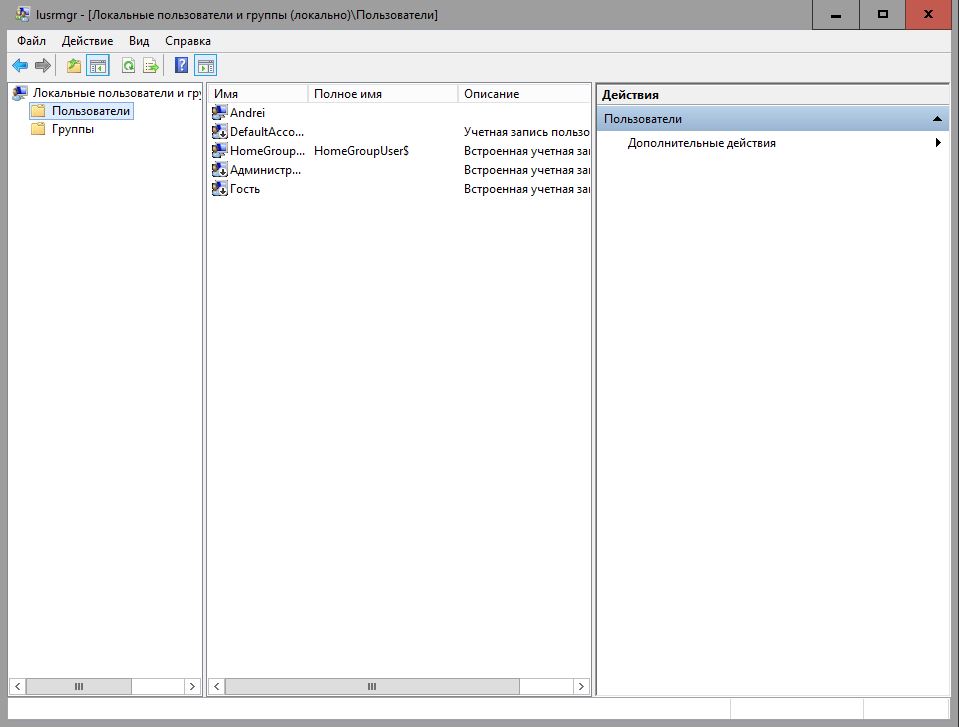This screenshot has height=727, width=959.
Task: Sort by the Полное имя column header
Action: click(x=383, y=94)
